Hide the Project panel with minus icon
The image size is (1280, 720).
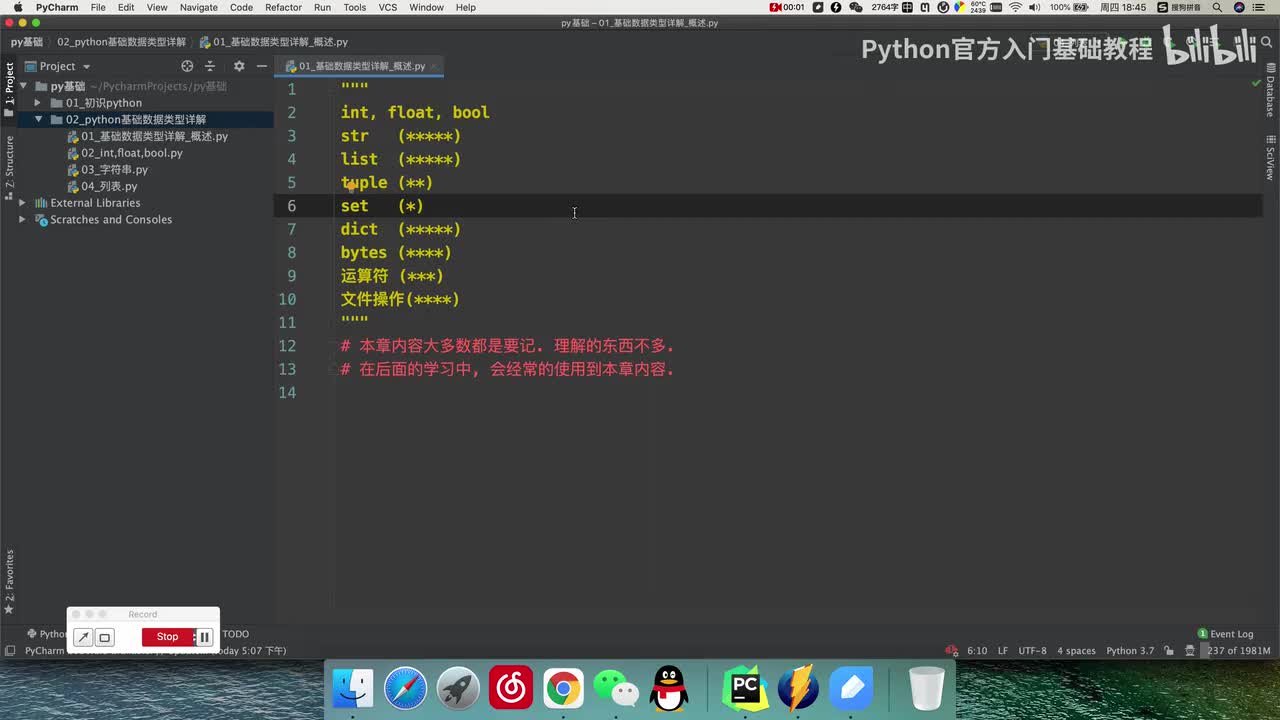pyautogui.click(x=262, y=66)
